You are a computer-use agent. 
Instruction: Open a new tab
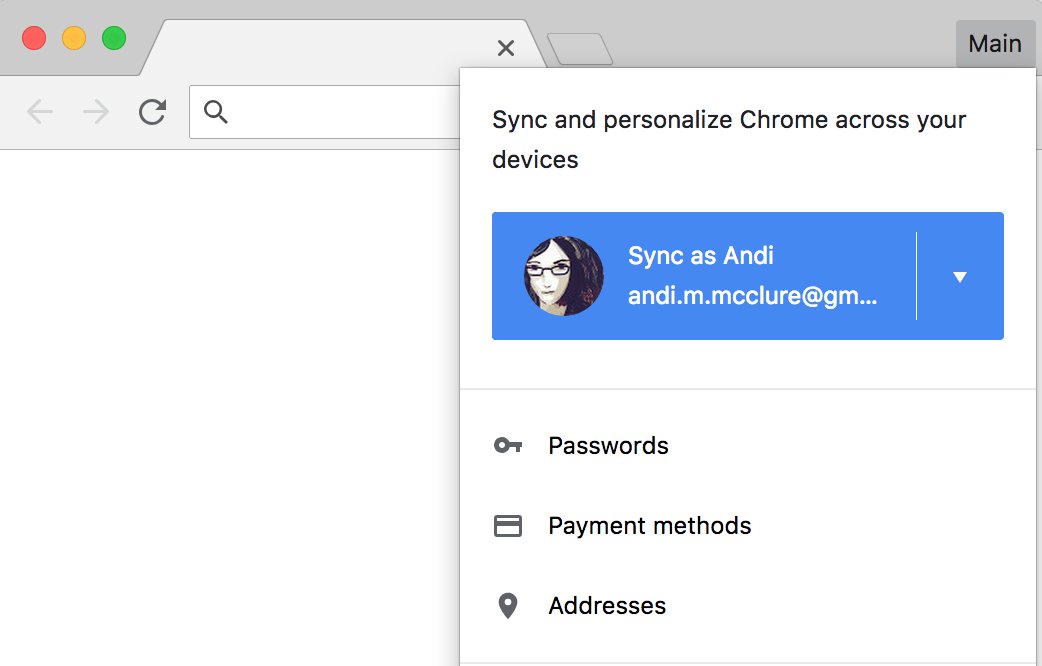[579, 49]
